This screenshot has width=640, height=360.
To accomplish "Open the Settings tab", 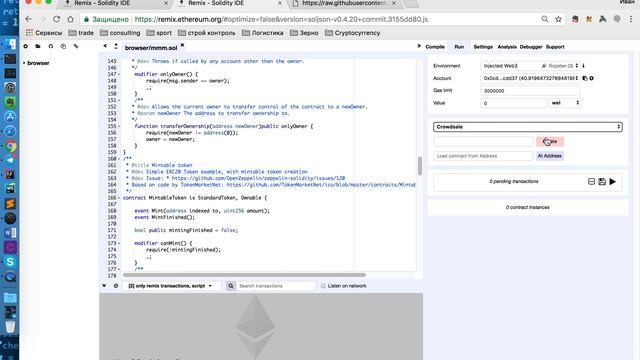I will [x=483, y=47].
